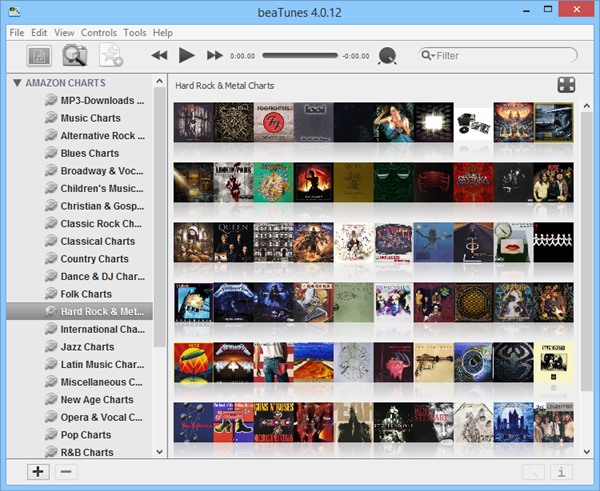Viewport: 600px width, 491px height.
Task: Collapse the AMAZON CHARTS section
Action: (18, 83)
